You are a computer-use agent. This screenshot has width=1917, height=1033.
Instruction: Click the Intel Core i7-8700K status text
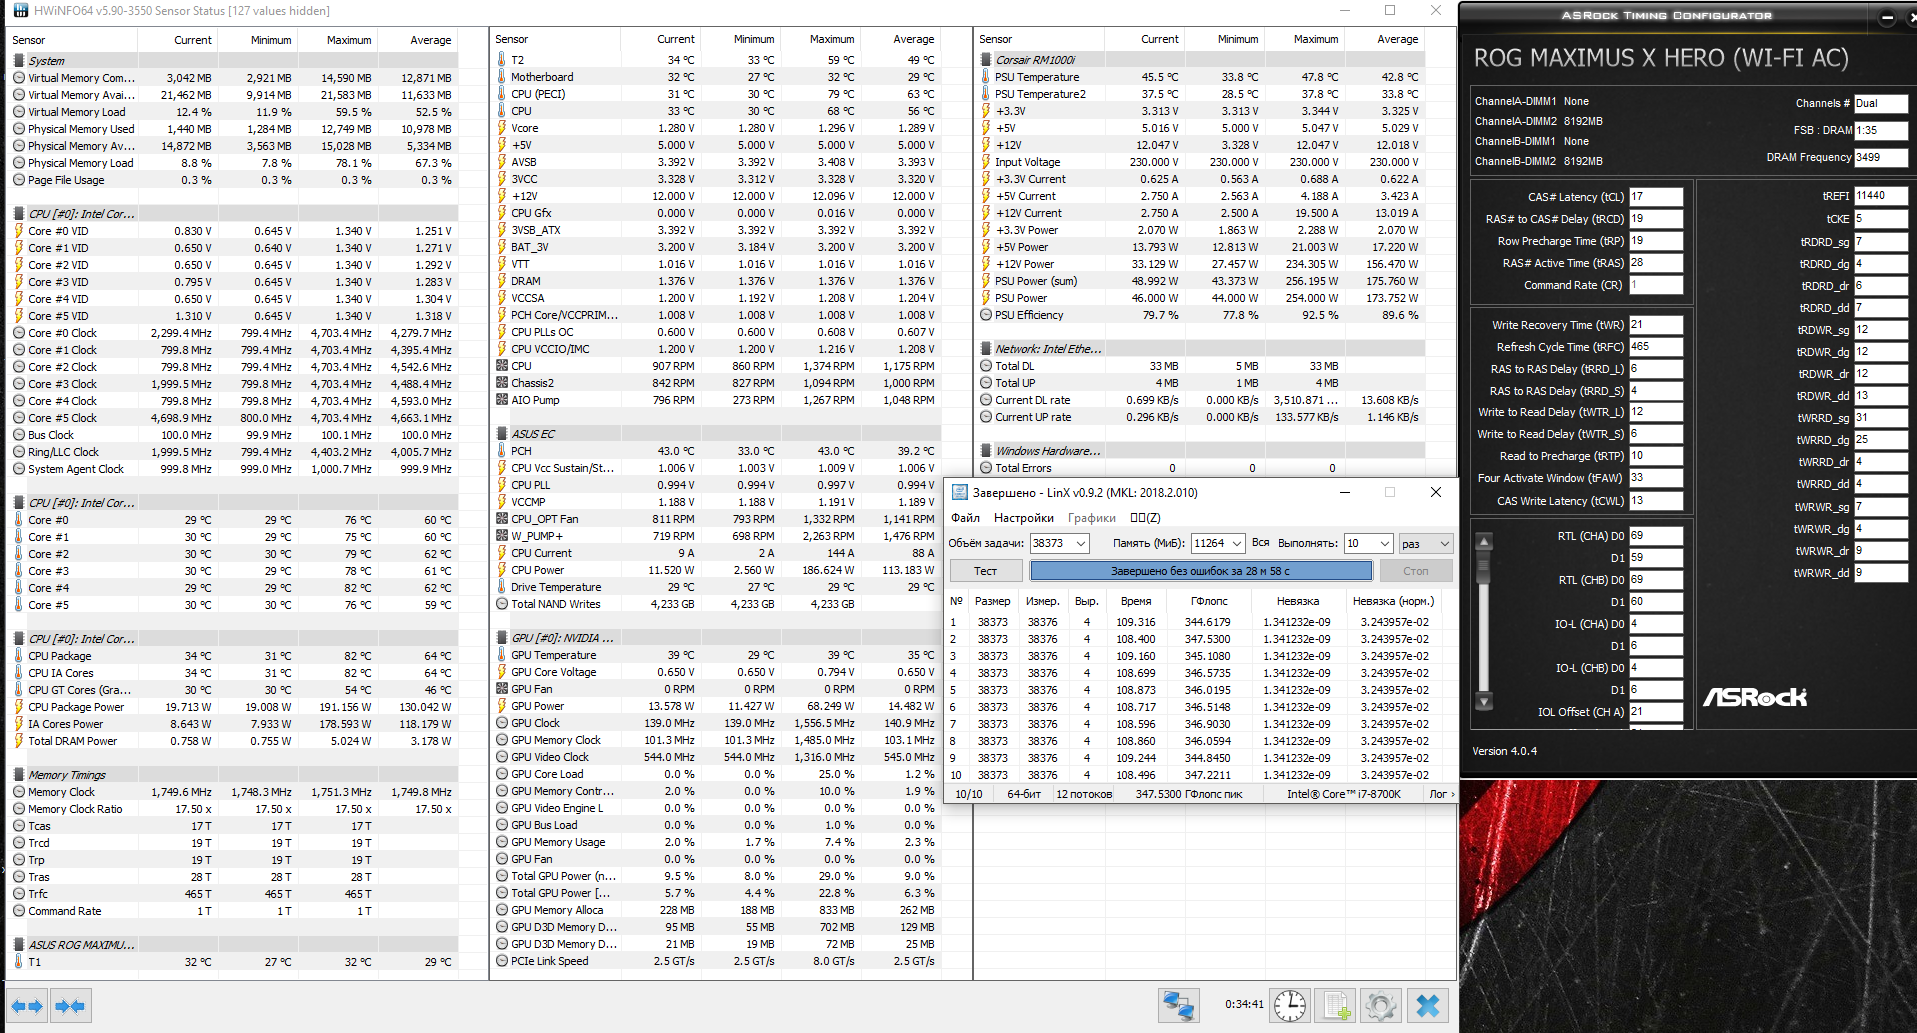tap(1344, 794)
